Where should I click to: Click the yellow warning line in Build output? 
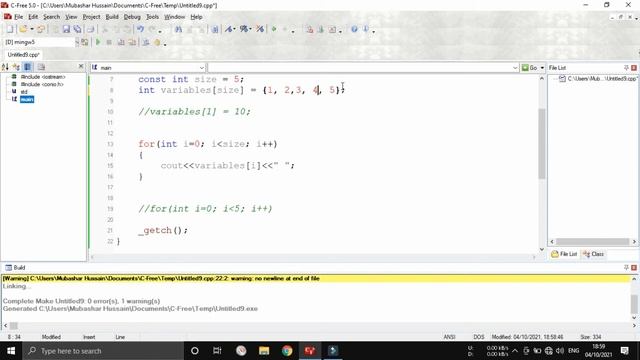tap(316, 278)
